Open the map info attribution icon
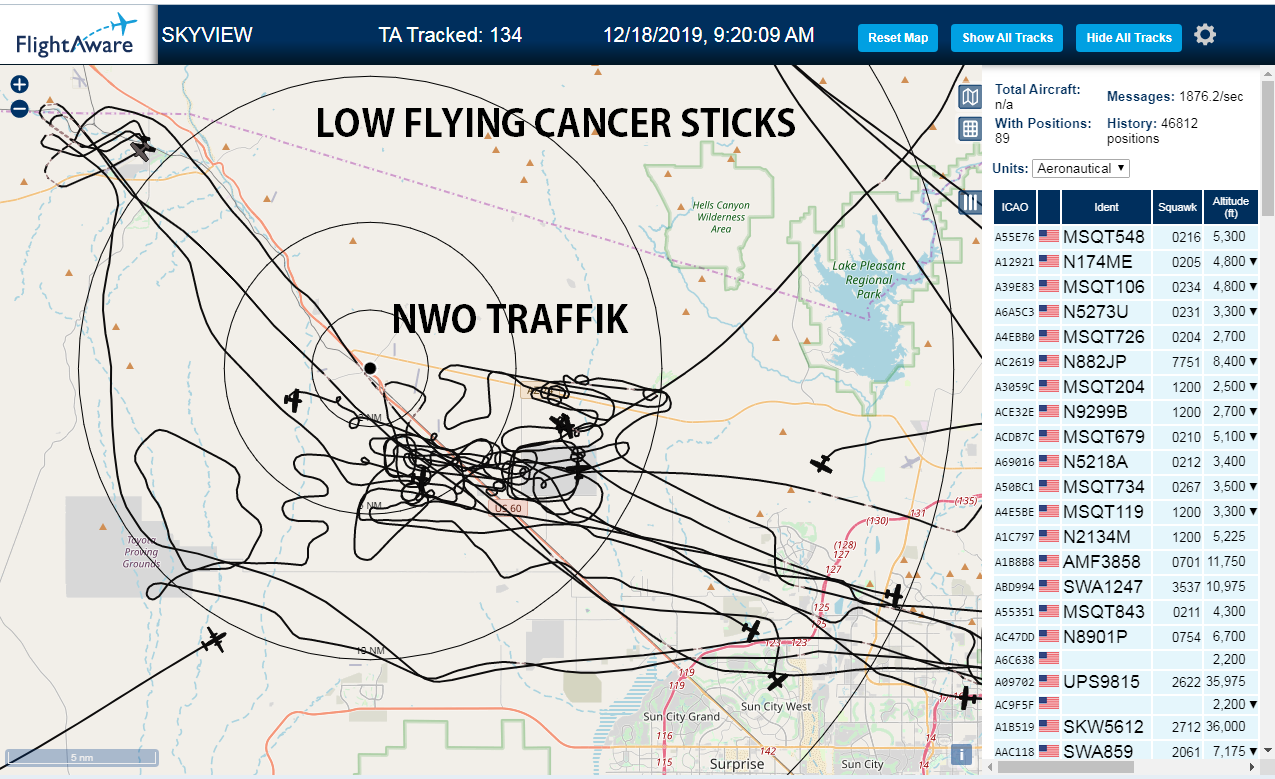Viewport: 1275px width, 779px height. [961, 754]
